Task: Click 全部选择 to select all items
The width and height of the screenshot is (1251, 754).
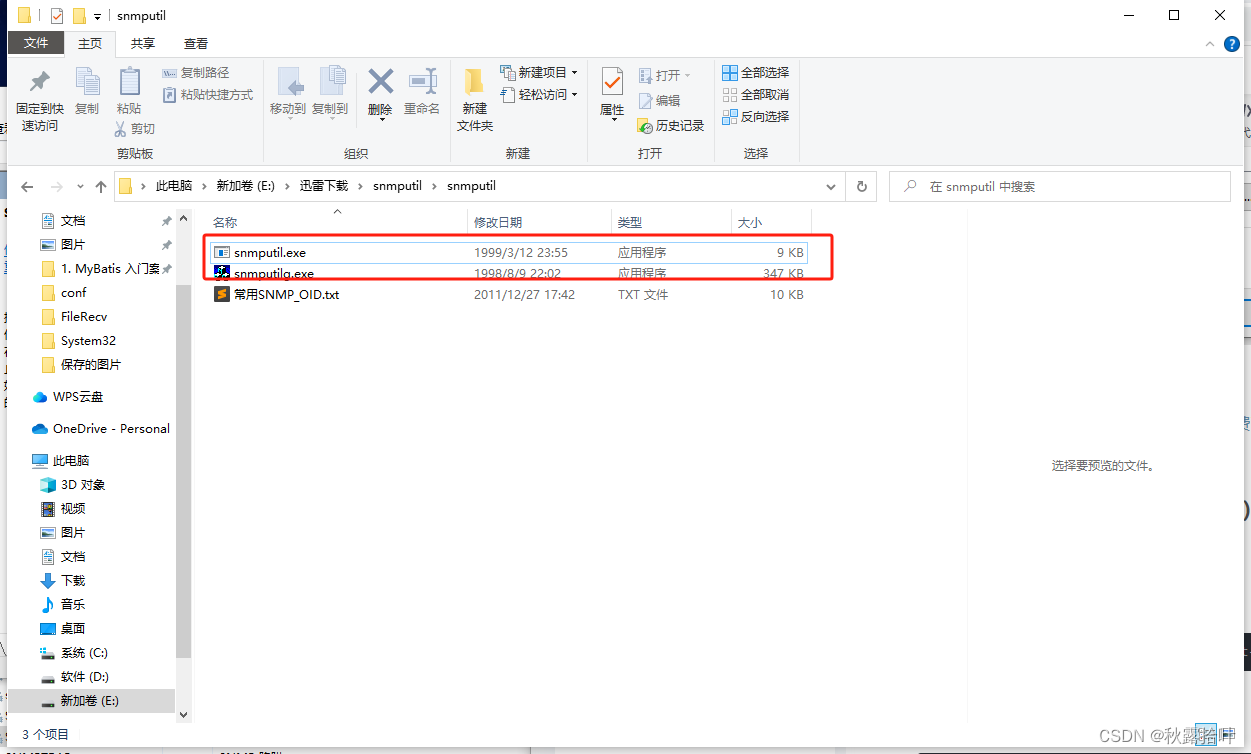Action: coord(755,72)
